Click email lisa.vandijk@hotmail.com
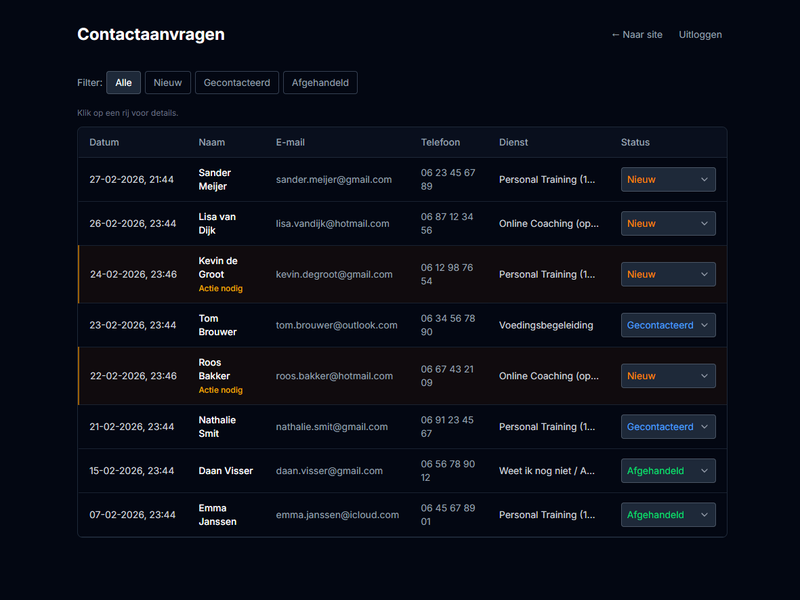800x600 pixels. pyautogui.click(x=333, y=223)
